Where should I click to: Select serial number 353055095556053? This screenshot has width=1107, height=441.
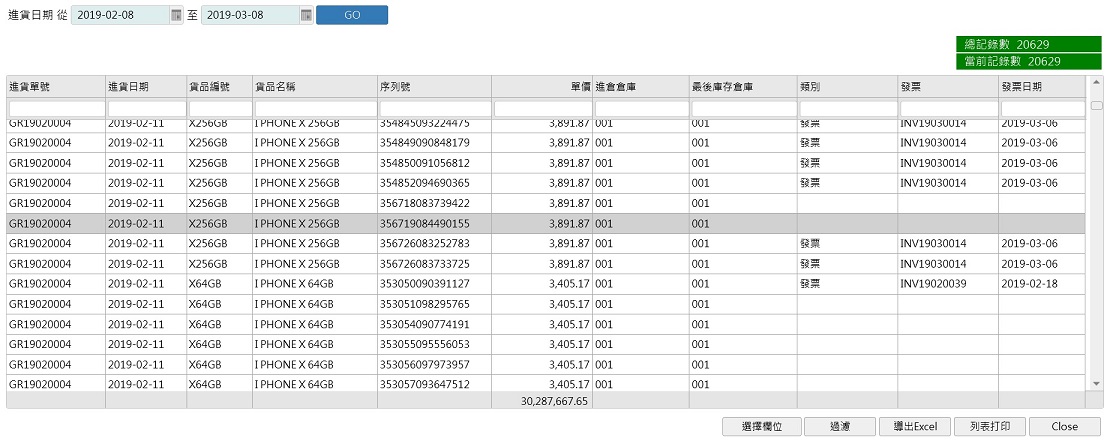point(424,344)
